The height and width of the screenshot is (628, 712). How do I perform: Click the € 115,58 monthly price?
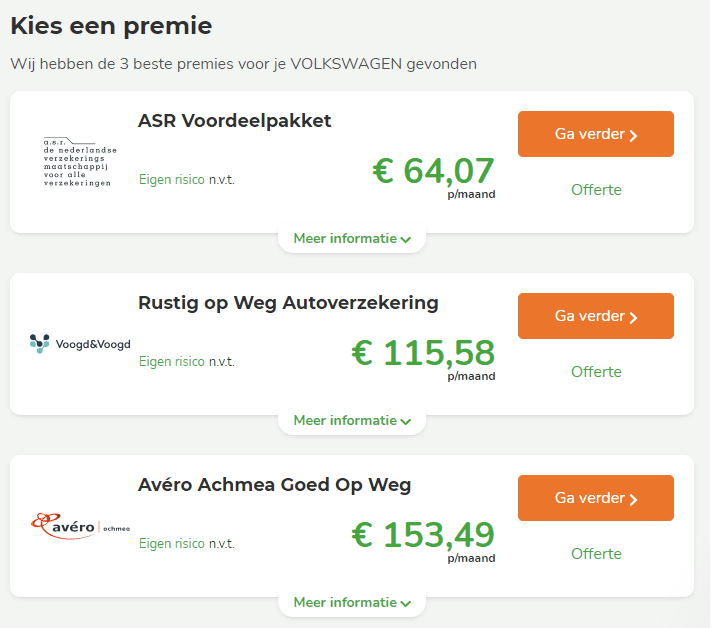423,353
